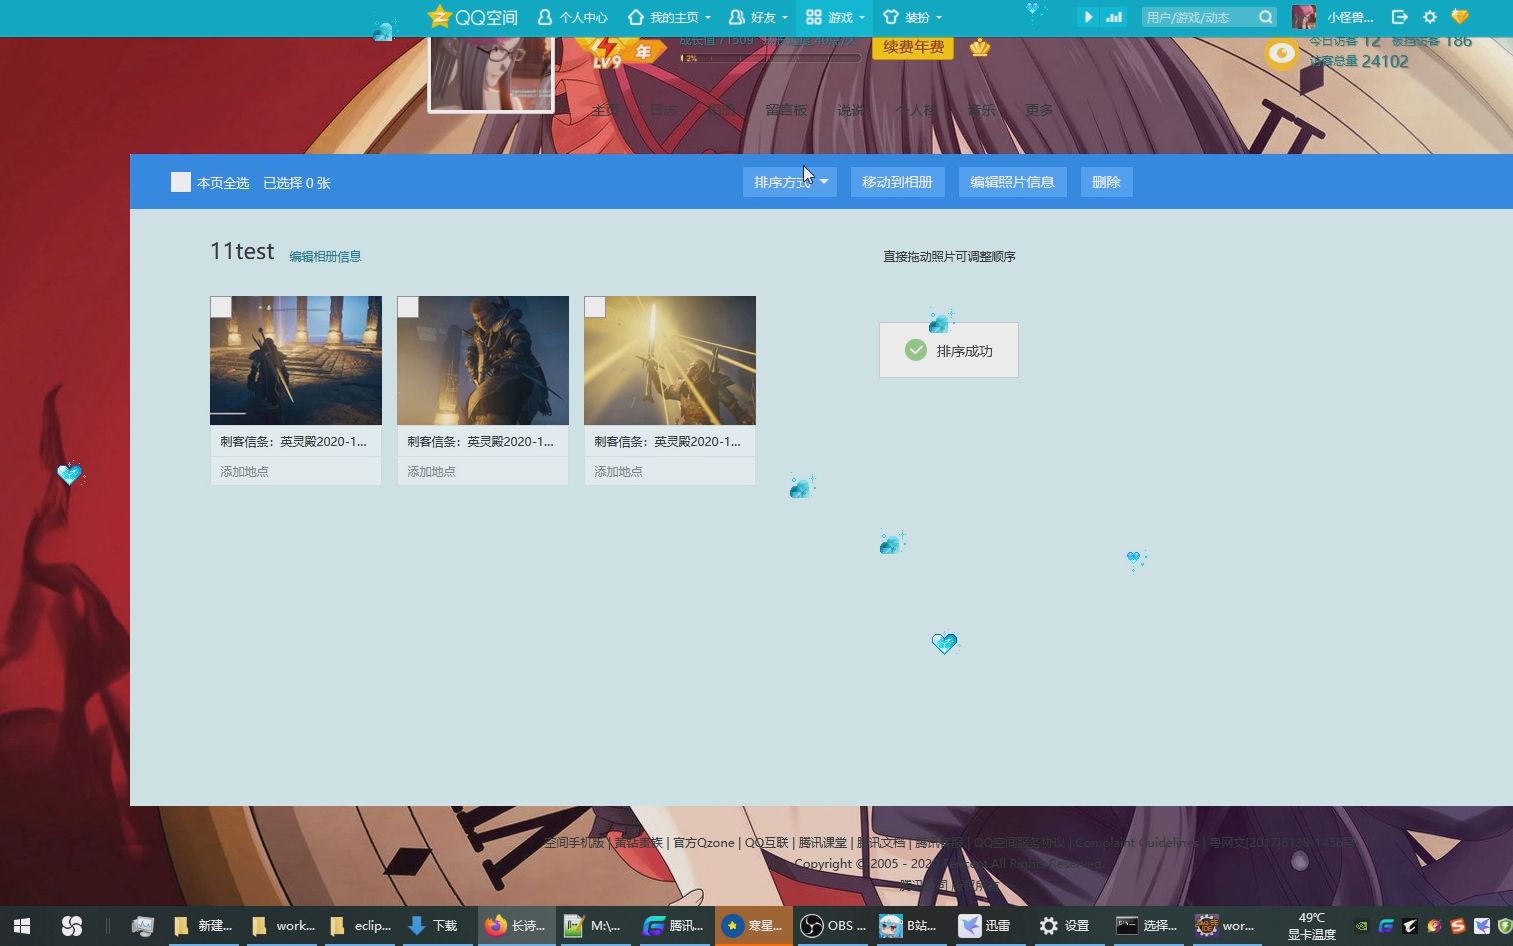Click the growth level progress bar

click(770, 57)
